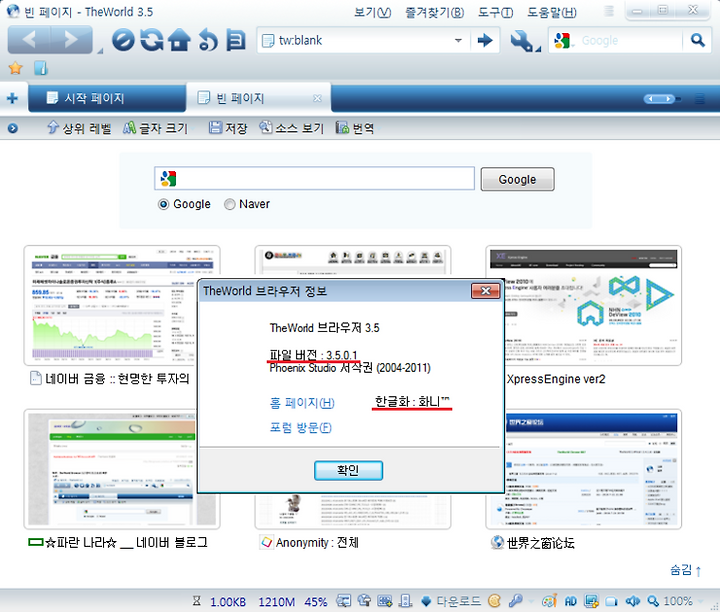Viewport: 720px width, 612px height.
Task: Click the Anonymity : 전체 link
Action: point(317,543)
